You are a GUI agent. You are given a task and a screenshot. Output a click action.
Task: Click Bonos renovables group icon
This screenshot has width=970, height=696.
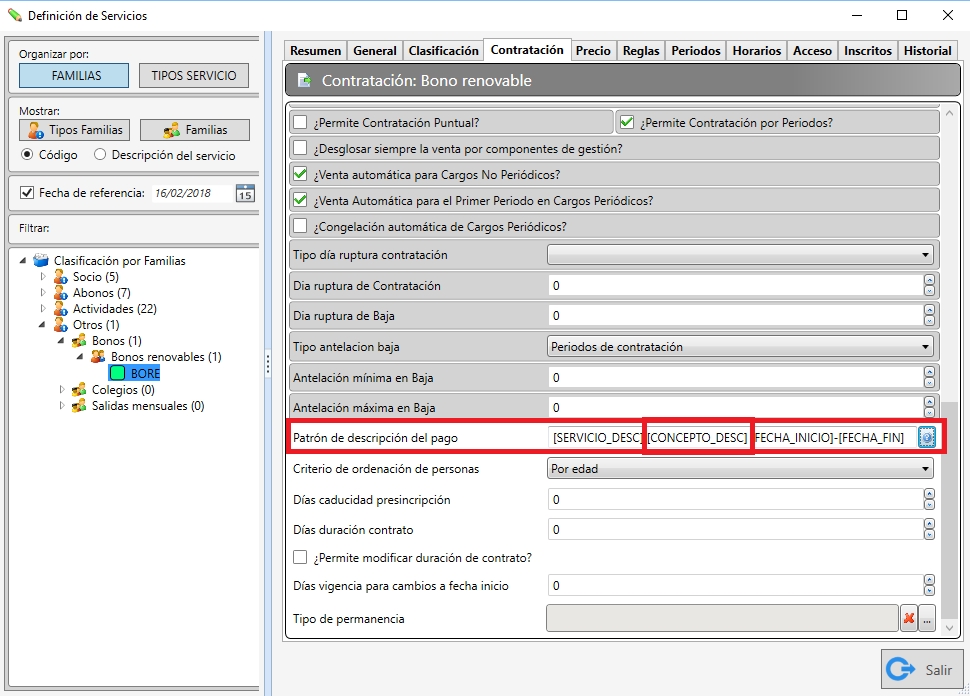click(x=98, y=357)
